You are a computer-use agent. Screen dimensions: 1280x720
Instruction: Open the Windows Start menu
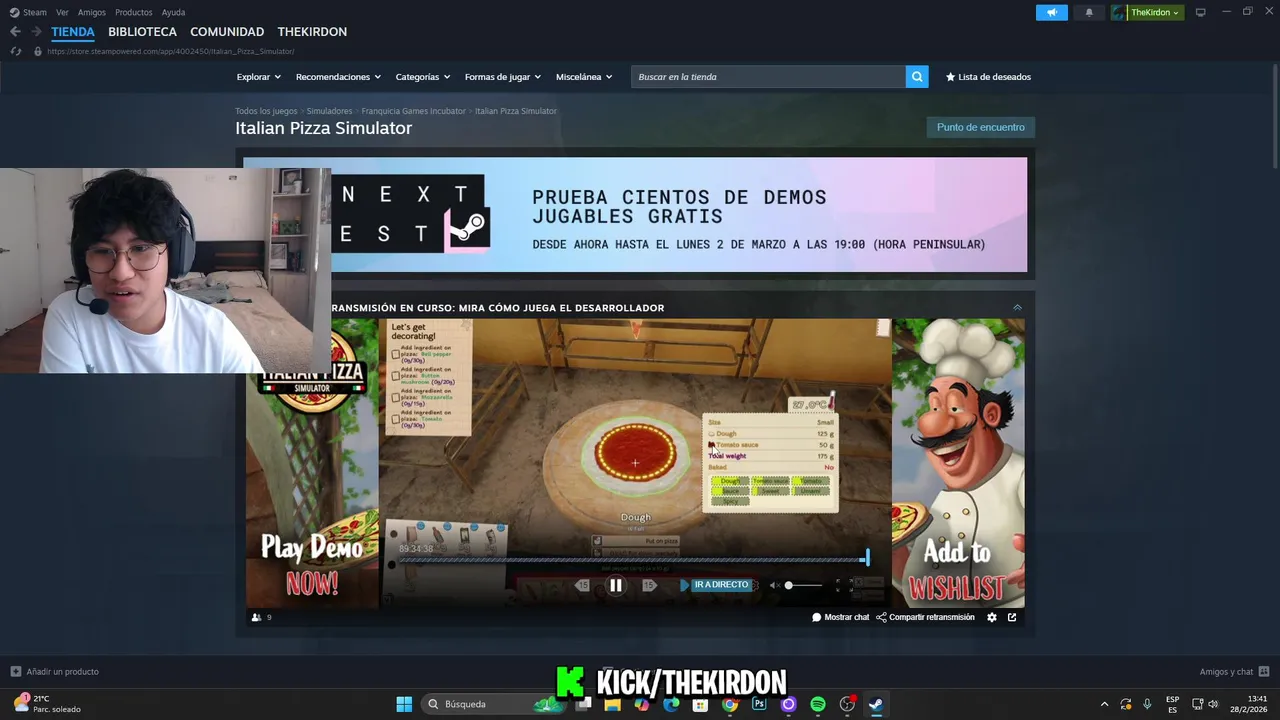404,704
